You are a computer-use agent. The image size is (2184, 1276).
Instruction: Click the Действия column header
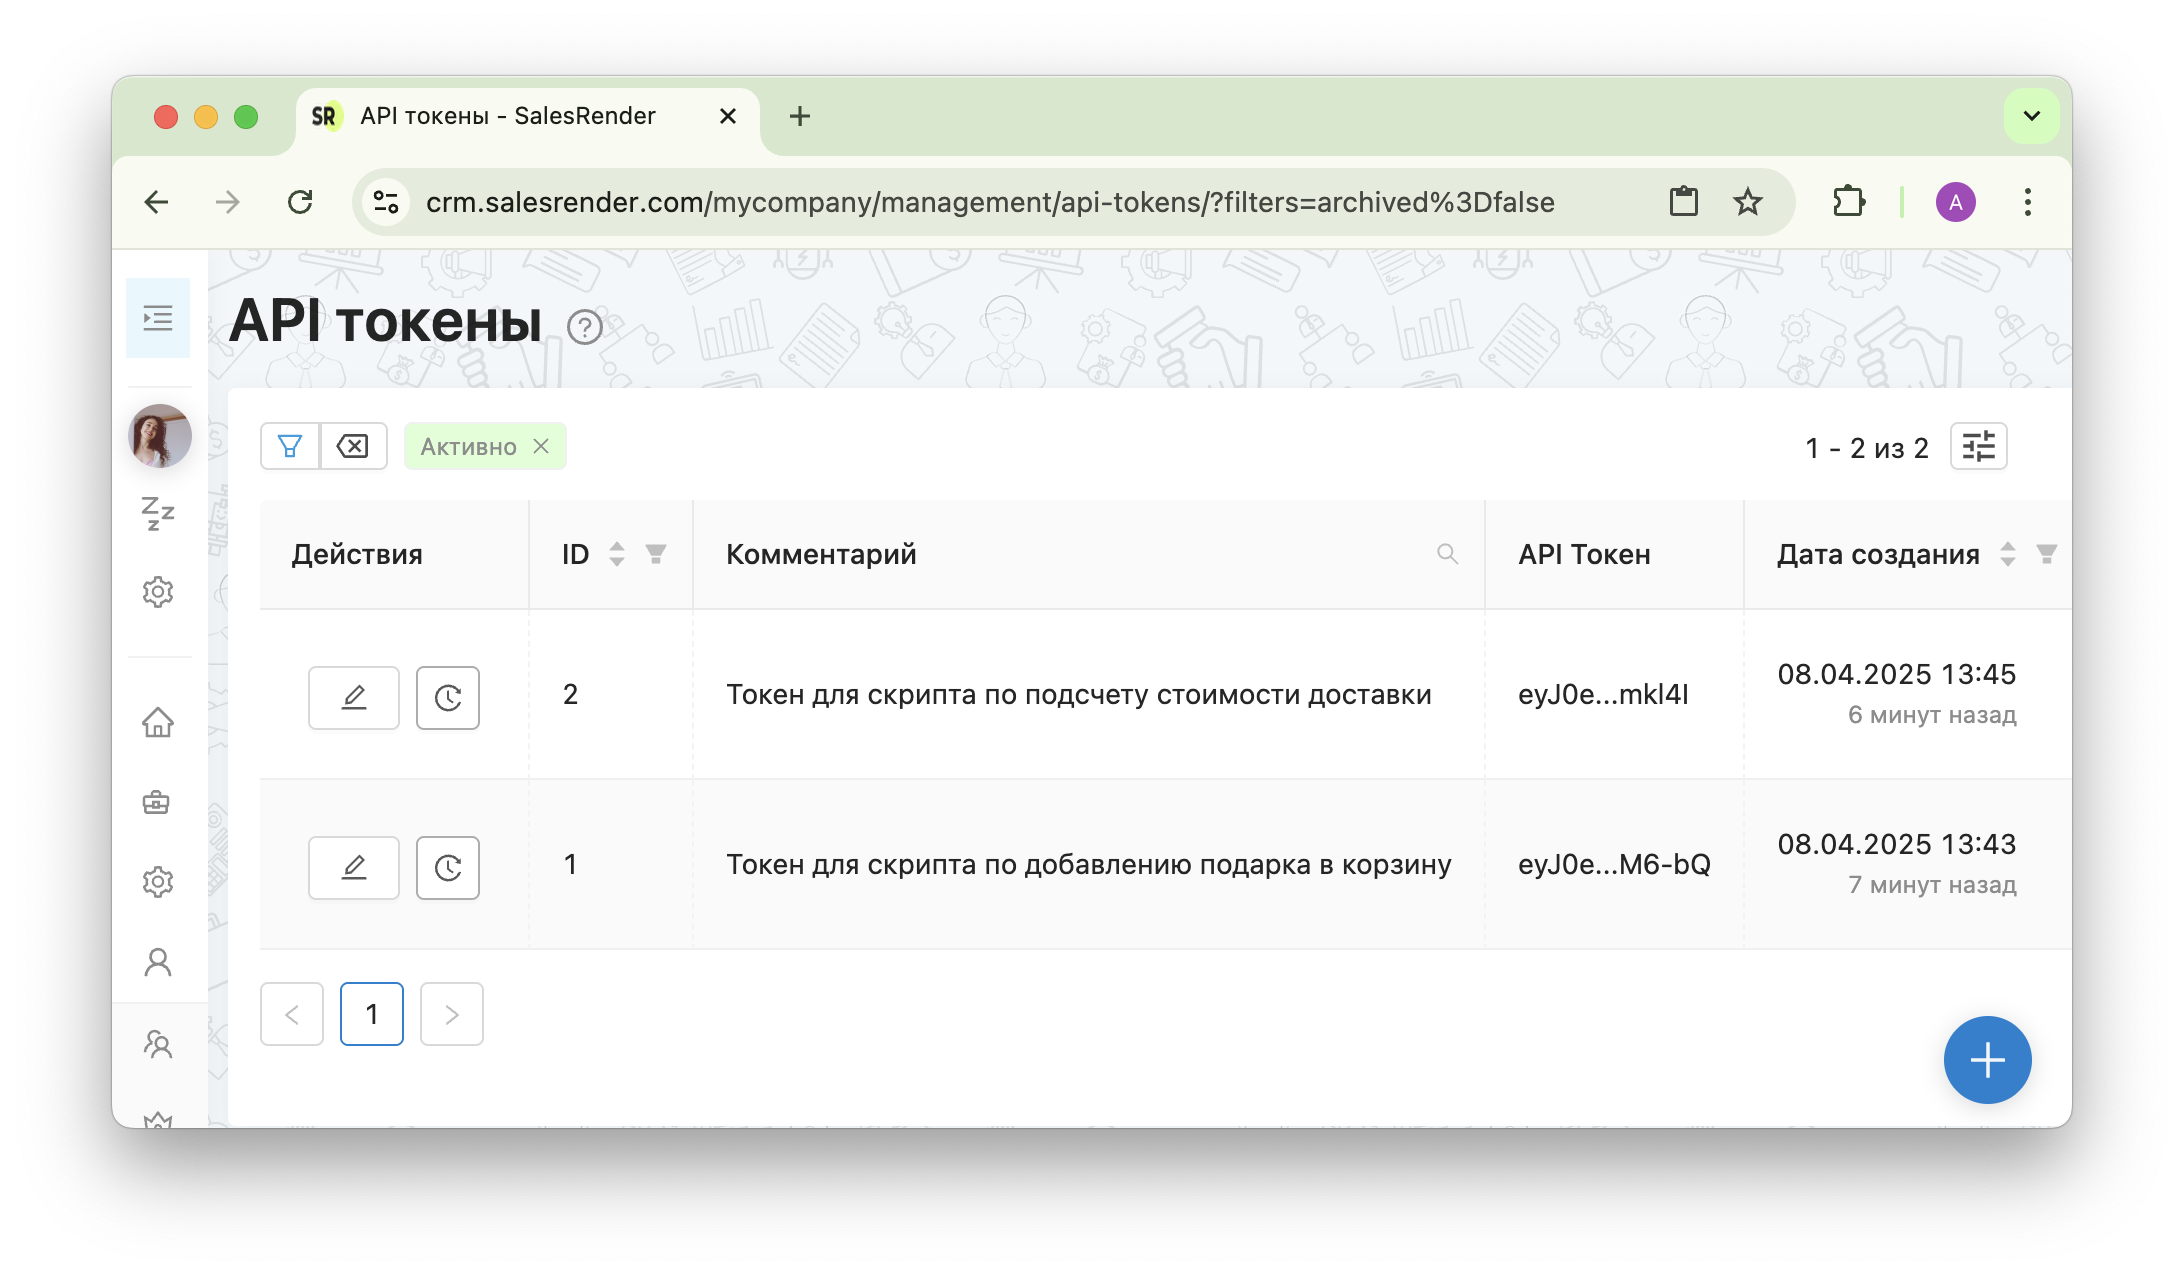pos(357,554)
